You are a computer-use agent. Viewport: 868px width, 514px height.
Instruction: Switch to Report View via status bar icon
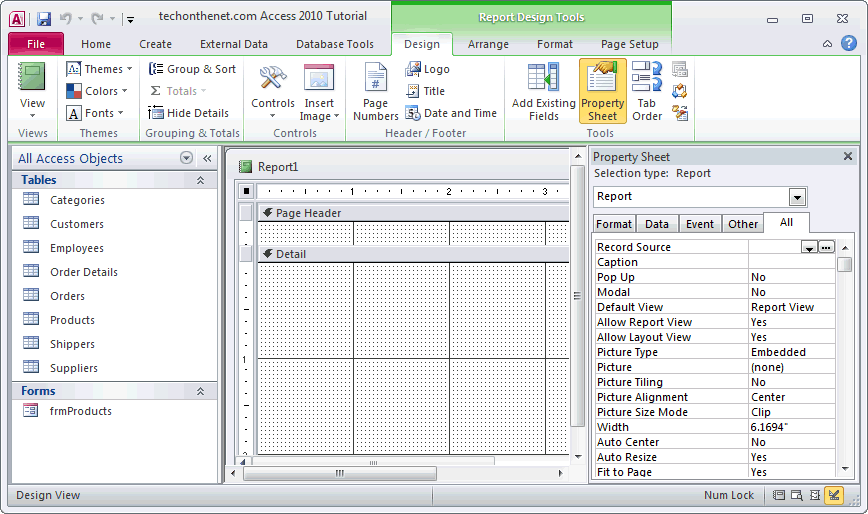point(778,495)
